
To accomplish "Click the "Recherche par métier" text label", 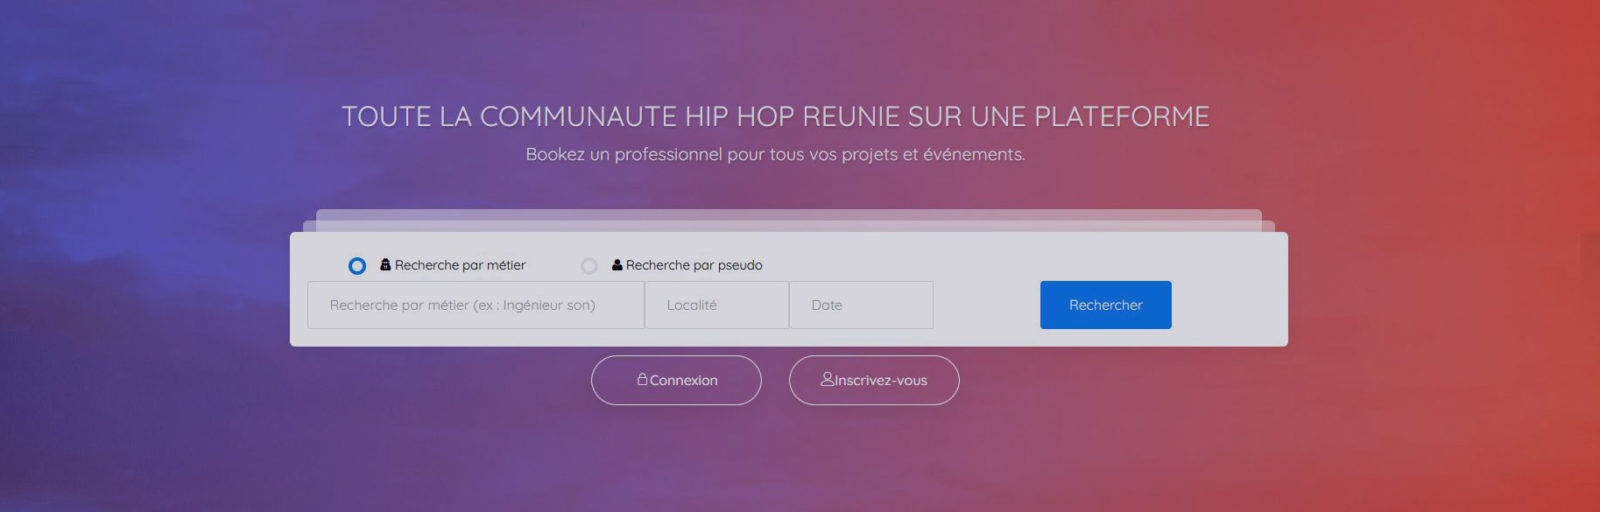I will tap(460, 265).
